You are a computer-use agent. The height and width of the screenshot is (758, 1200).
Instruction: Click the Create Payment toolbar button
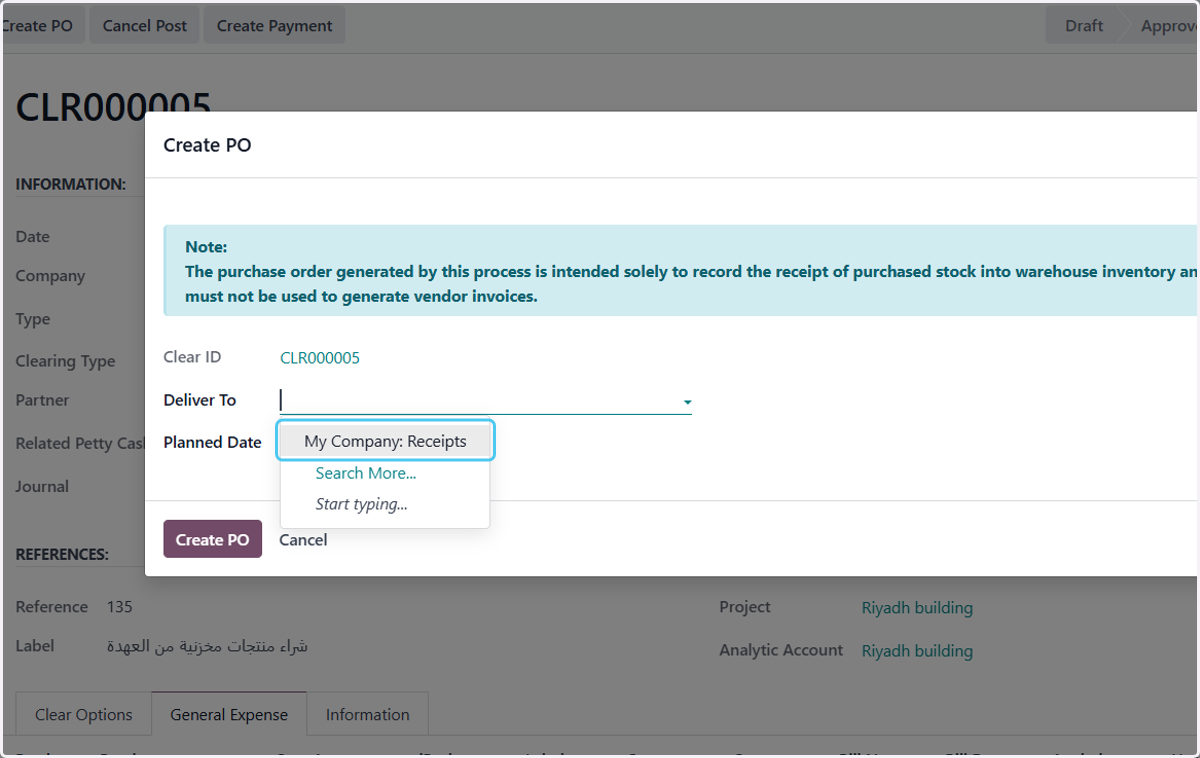pyautogui.click(x=274, y=26)
